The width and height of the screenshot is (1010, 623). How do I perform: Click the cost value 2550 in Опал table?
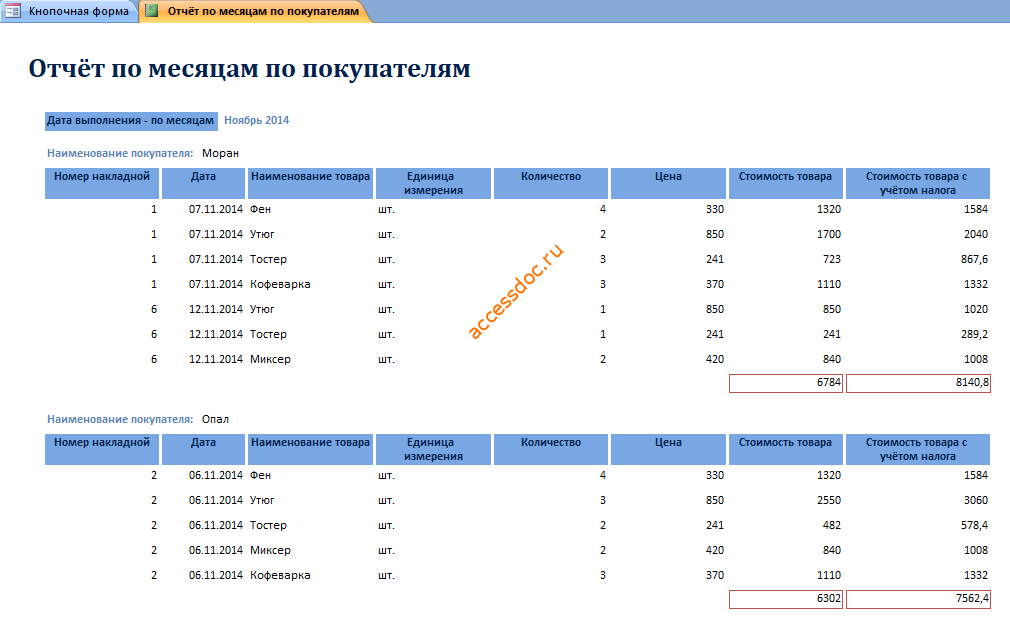829,501
